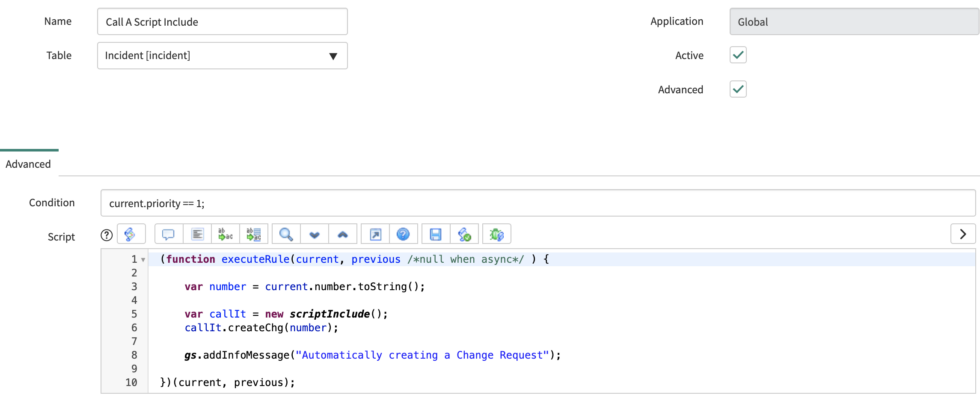Expand the right chevron beside script toolbar

tap(963, 234)
